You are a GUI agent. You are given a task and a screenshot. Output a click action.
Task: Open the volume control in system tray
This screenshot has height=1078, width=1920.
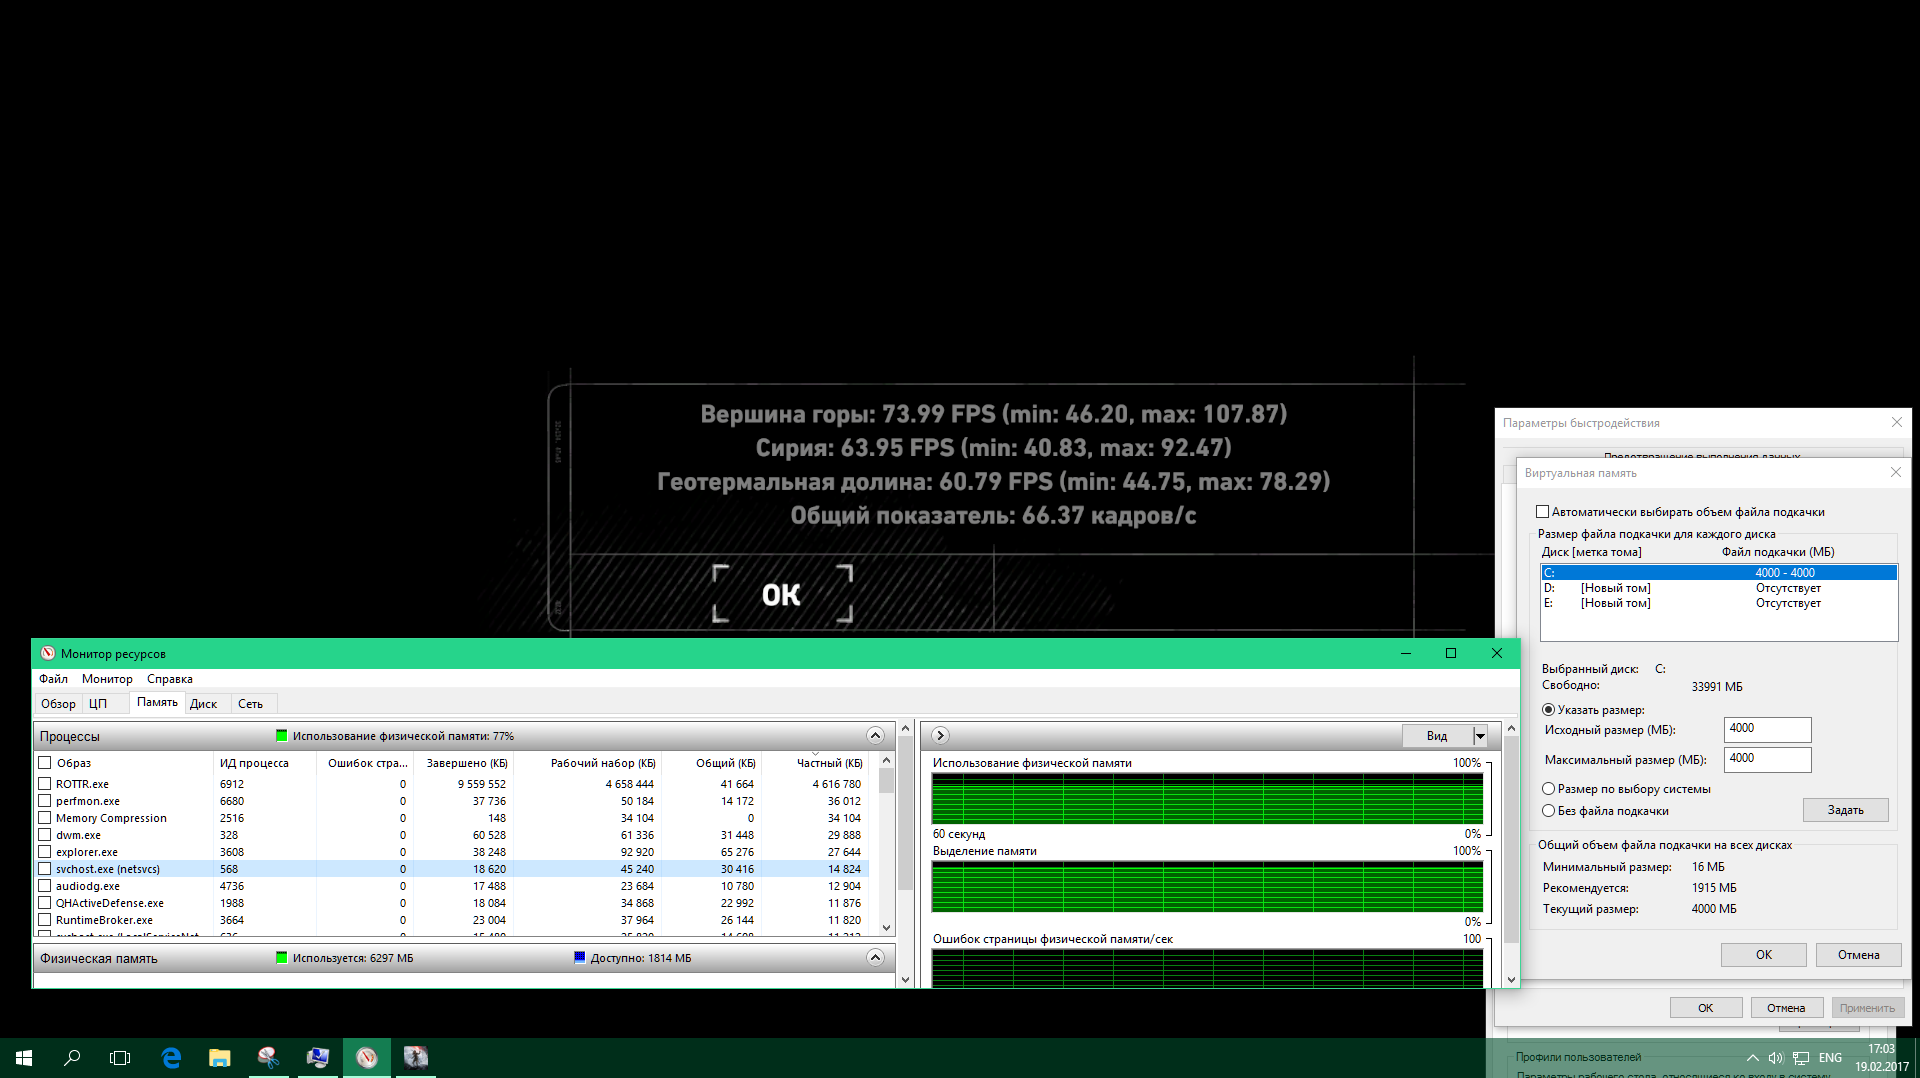tap(1776, 1058)
